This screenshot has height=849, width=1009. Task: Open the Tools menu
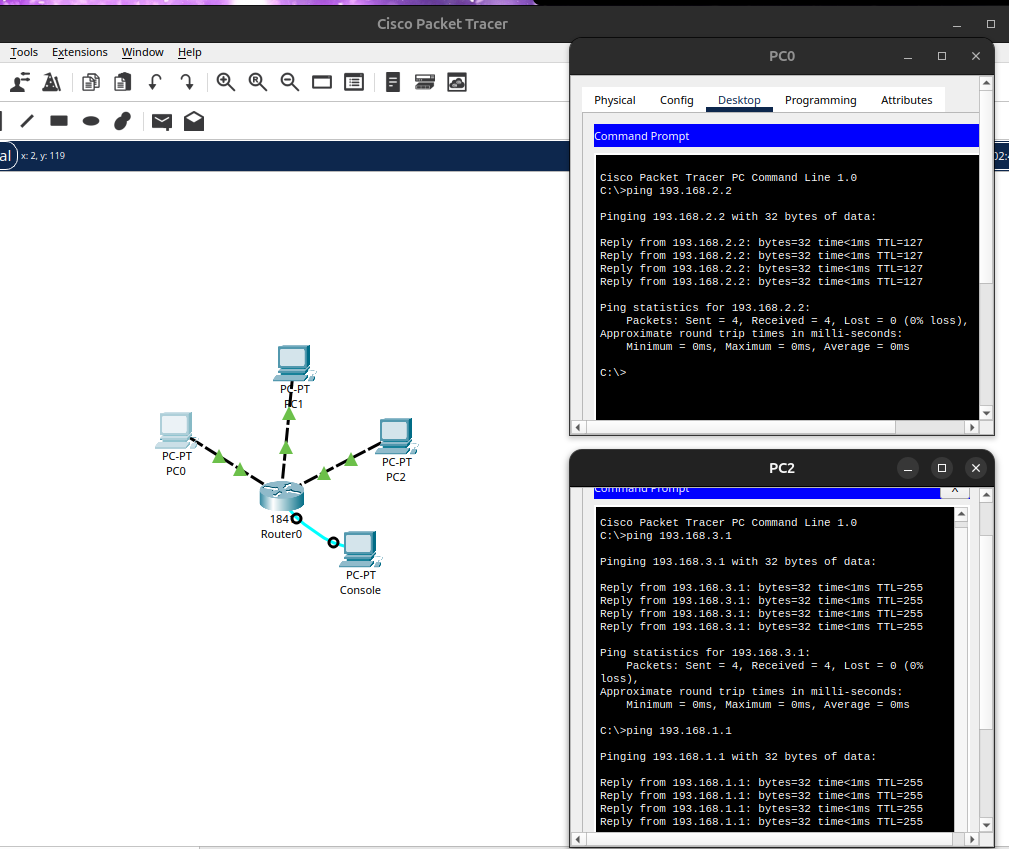pyautogui.click(x=24, y=52)
